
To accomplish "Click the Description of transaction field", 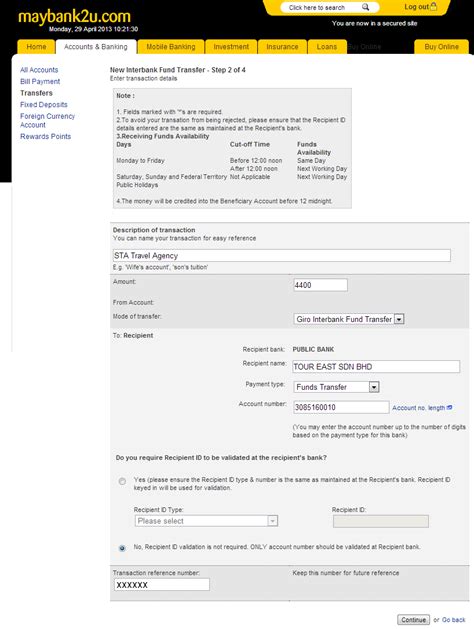I will pyautogui.click(x=282, y=256).
